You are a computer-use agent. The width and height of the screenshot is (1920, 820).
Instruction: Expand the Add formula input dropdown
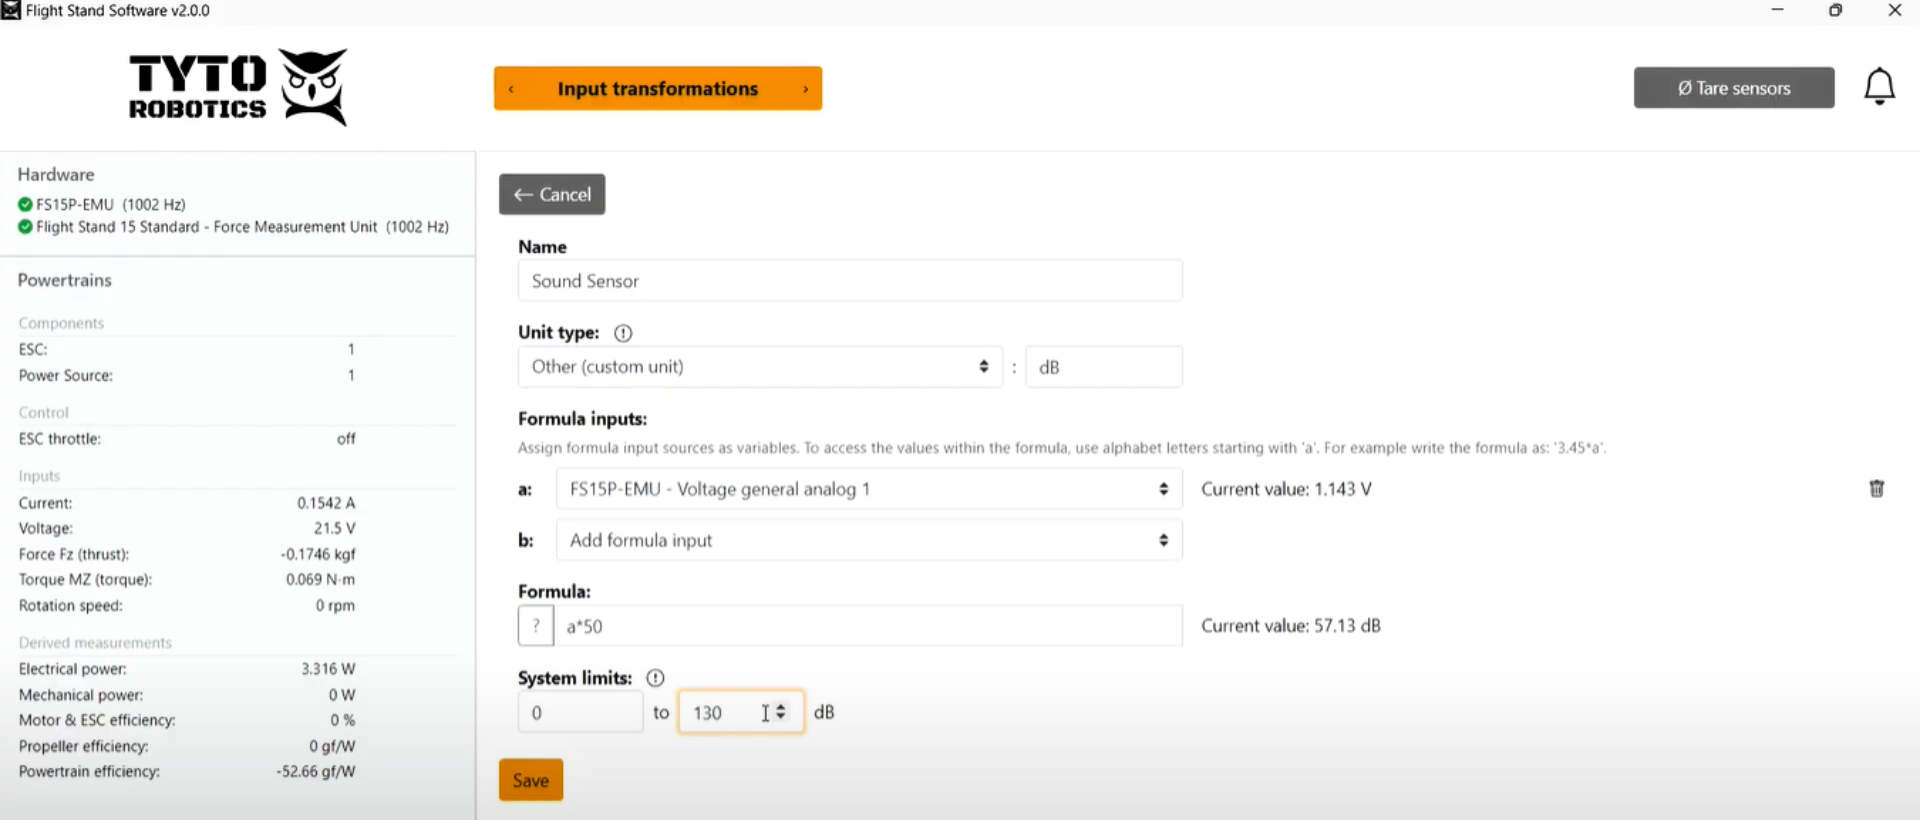pos(868,540)
